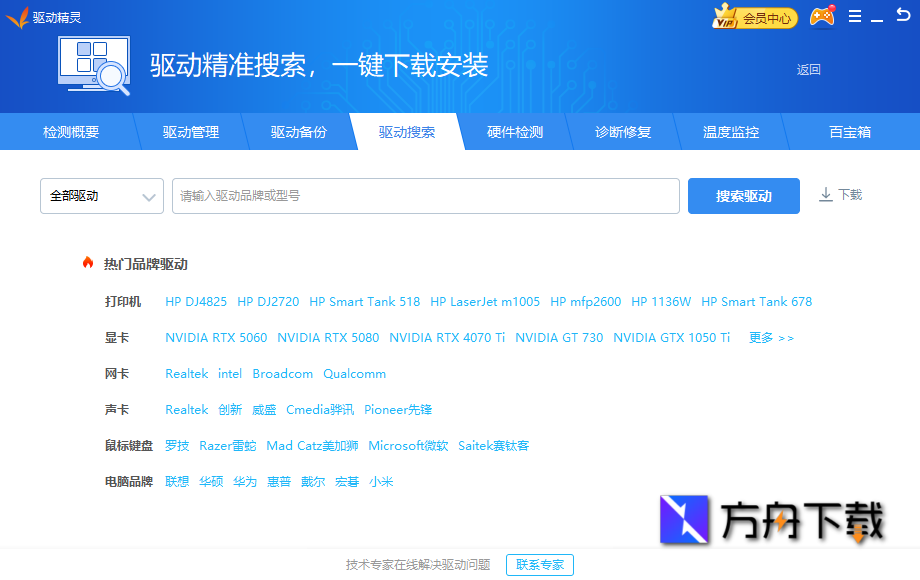
Task: Switch to the 驱动管理 tab
Action: (190, 131)
